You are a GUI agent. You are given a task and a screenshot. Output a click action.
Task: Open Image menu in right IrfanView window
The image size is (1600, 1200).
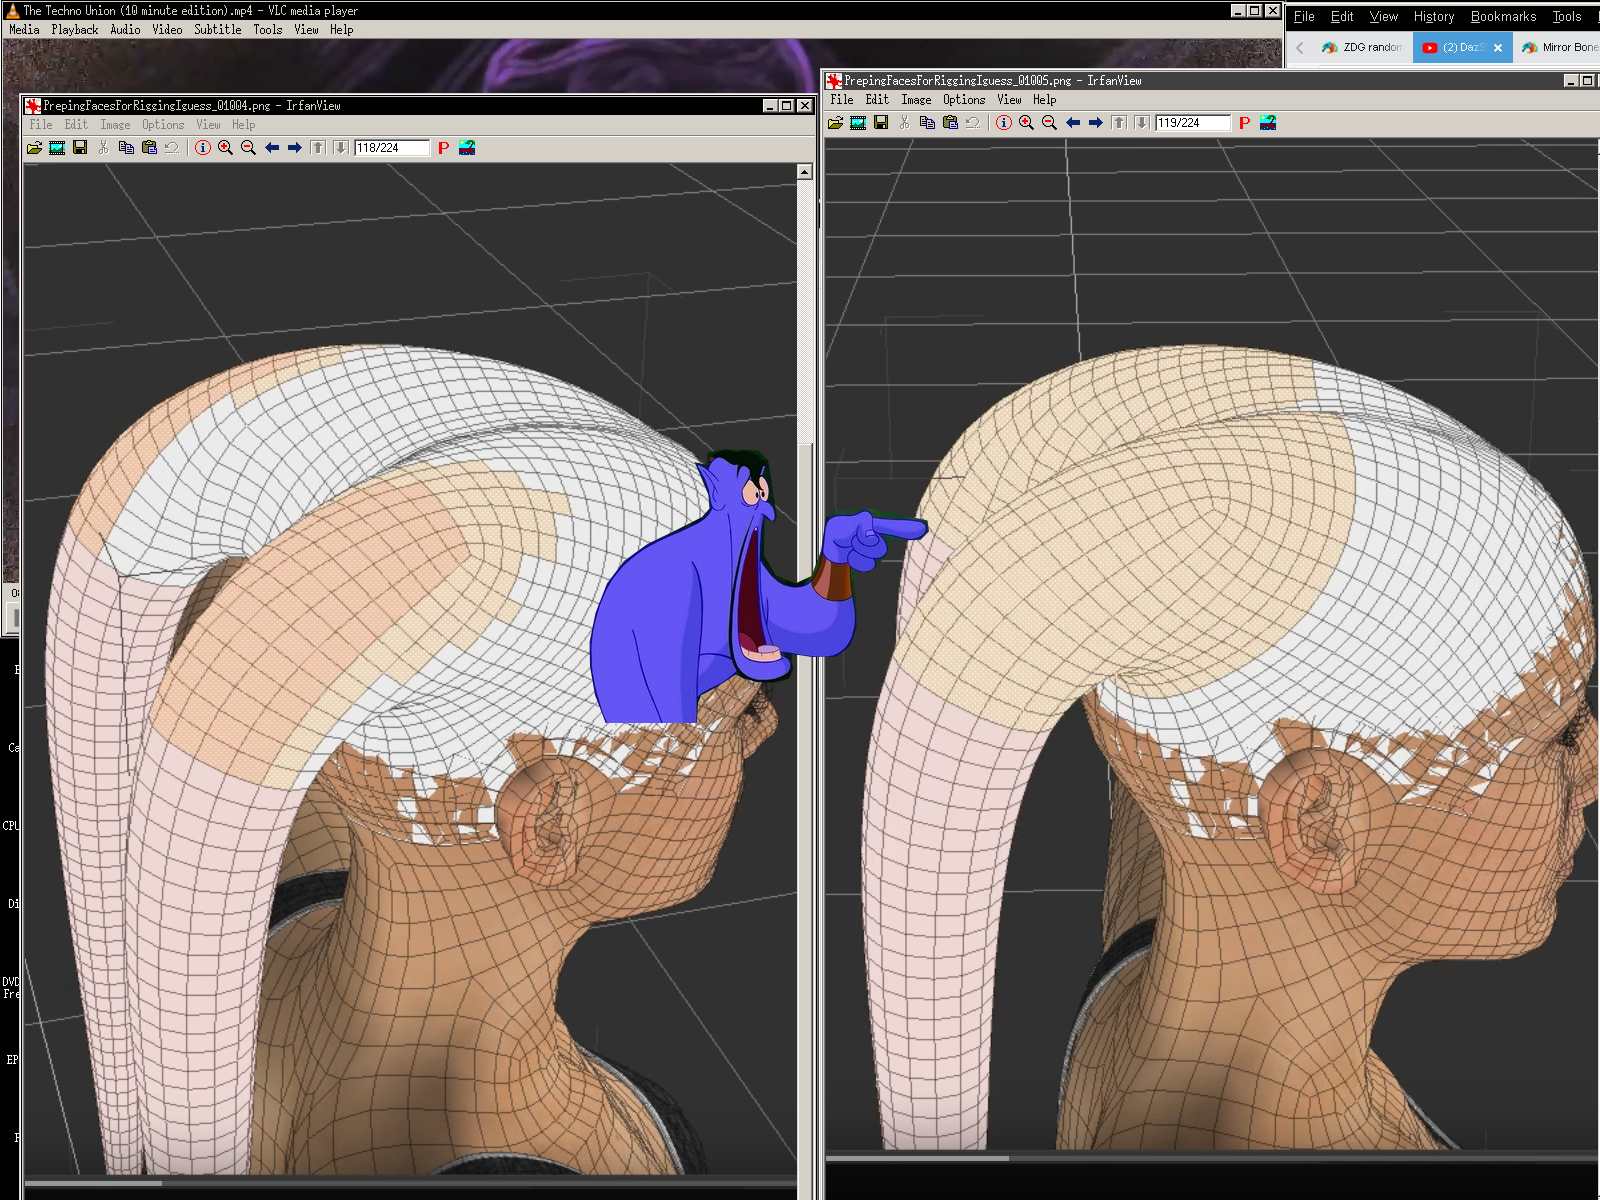pos(916,100)
